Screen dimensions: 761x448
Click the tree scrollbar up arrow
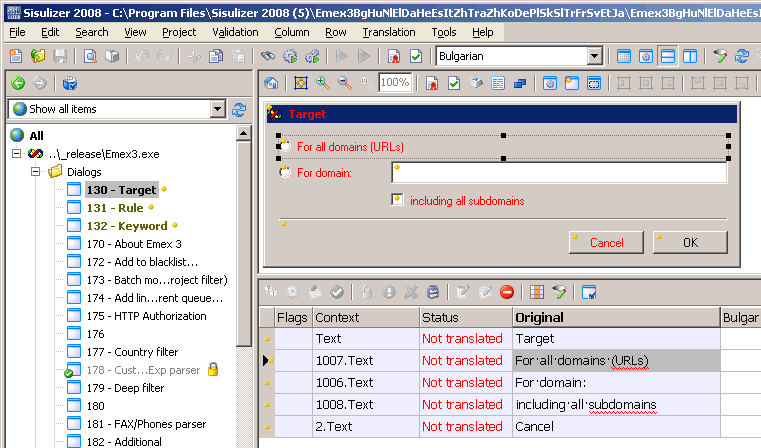[244, 133]
